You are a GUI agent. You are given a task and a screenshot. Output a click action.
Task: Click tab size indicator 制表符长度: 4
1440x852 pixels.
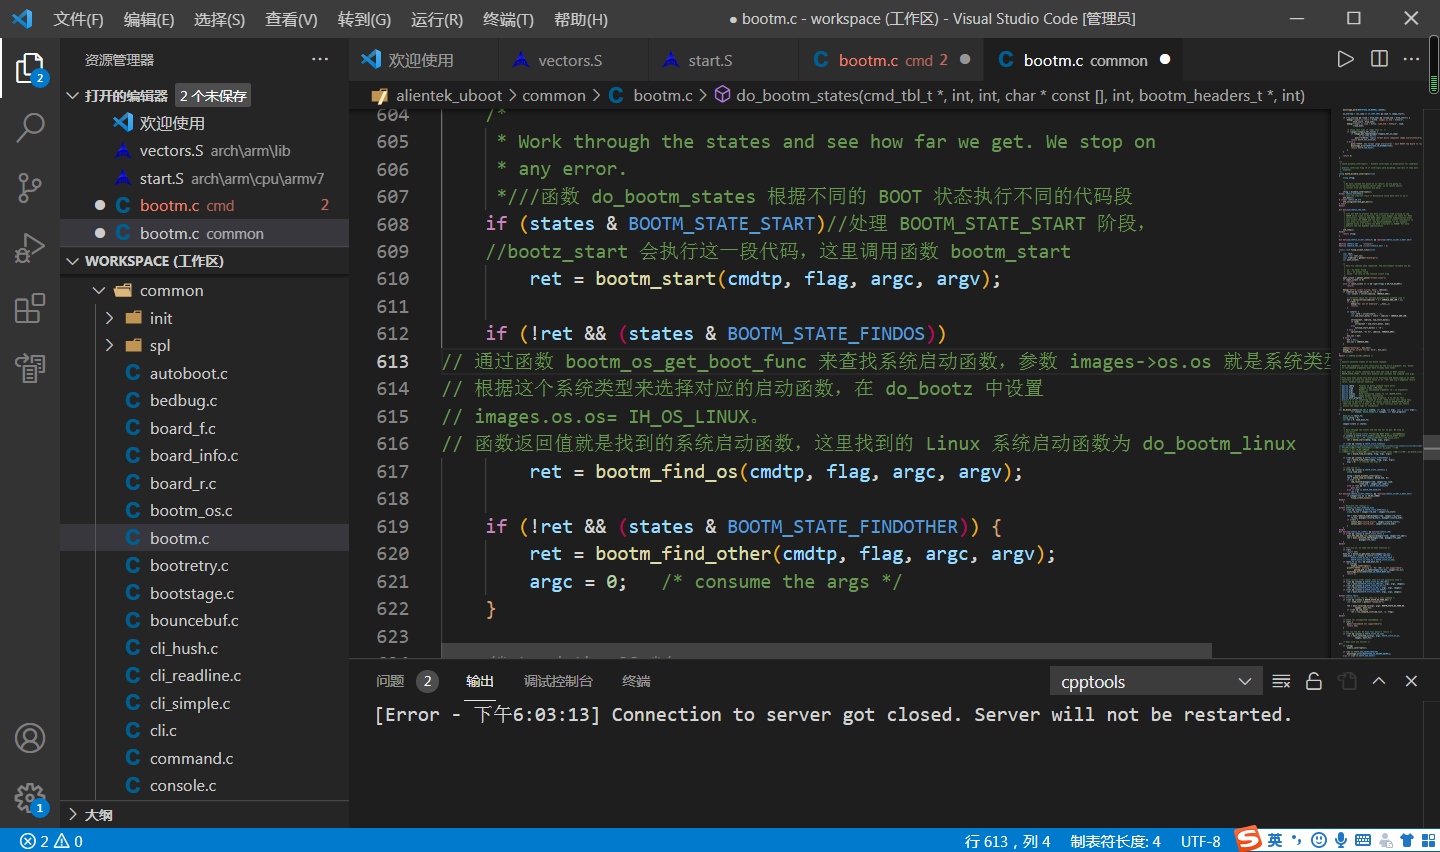1115,841
